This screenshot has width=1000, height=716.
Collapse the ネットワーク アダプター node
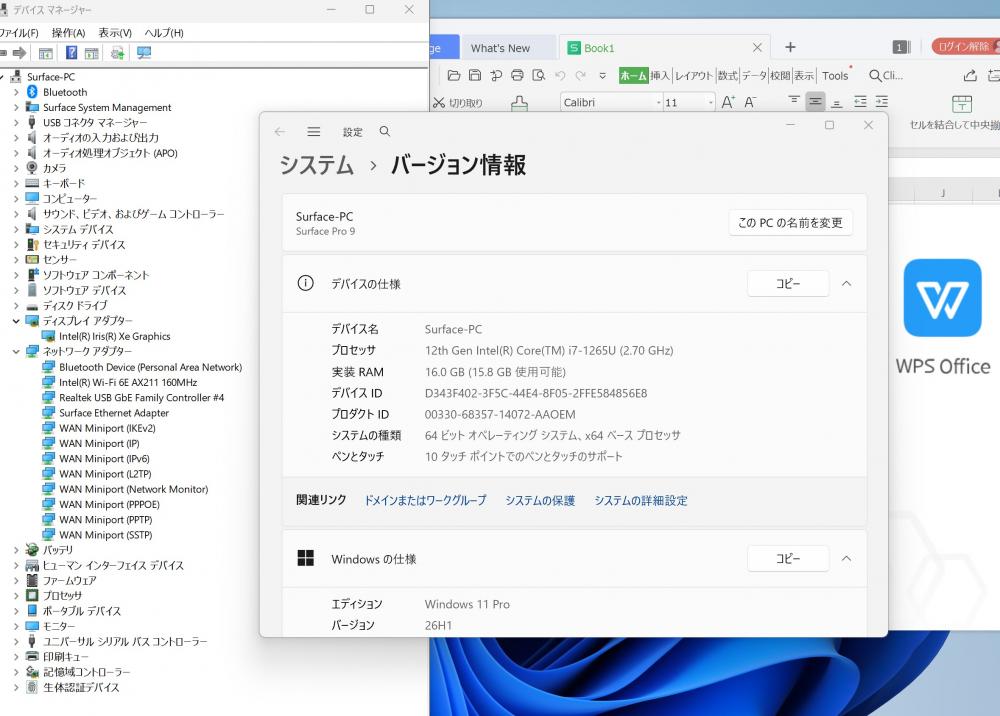click(16, 351)
